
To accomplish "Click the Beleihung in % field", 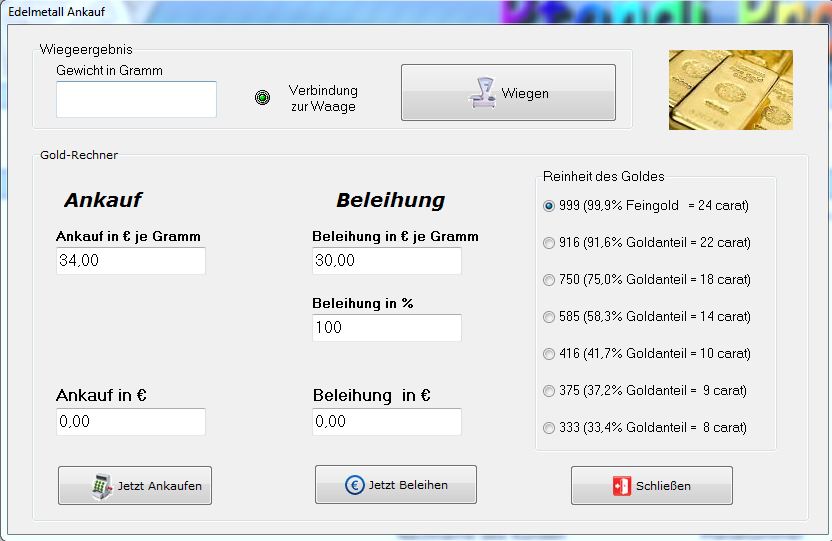I will pos(387,328).
